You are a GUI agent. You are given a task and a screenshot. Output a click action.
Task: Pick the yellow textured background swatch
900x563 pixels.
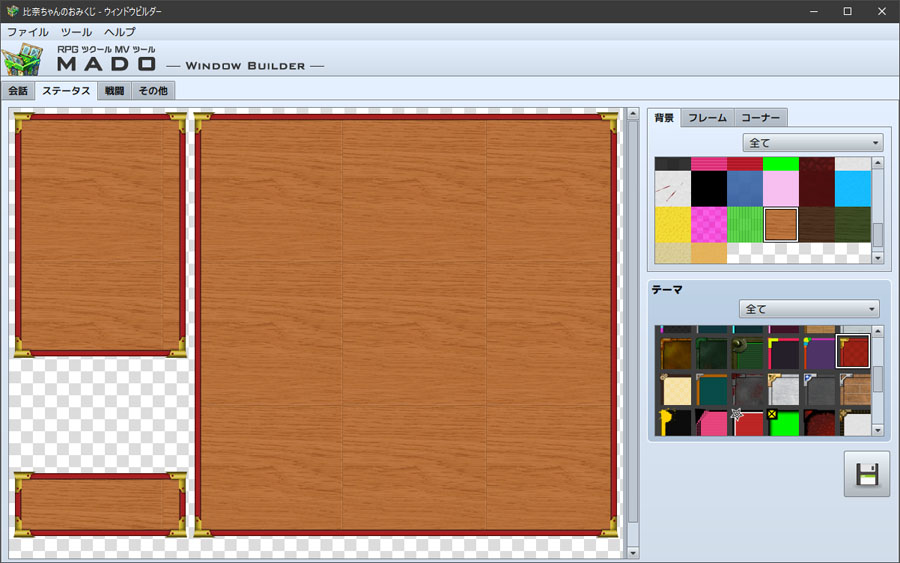pos(673,224)
